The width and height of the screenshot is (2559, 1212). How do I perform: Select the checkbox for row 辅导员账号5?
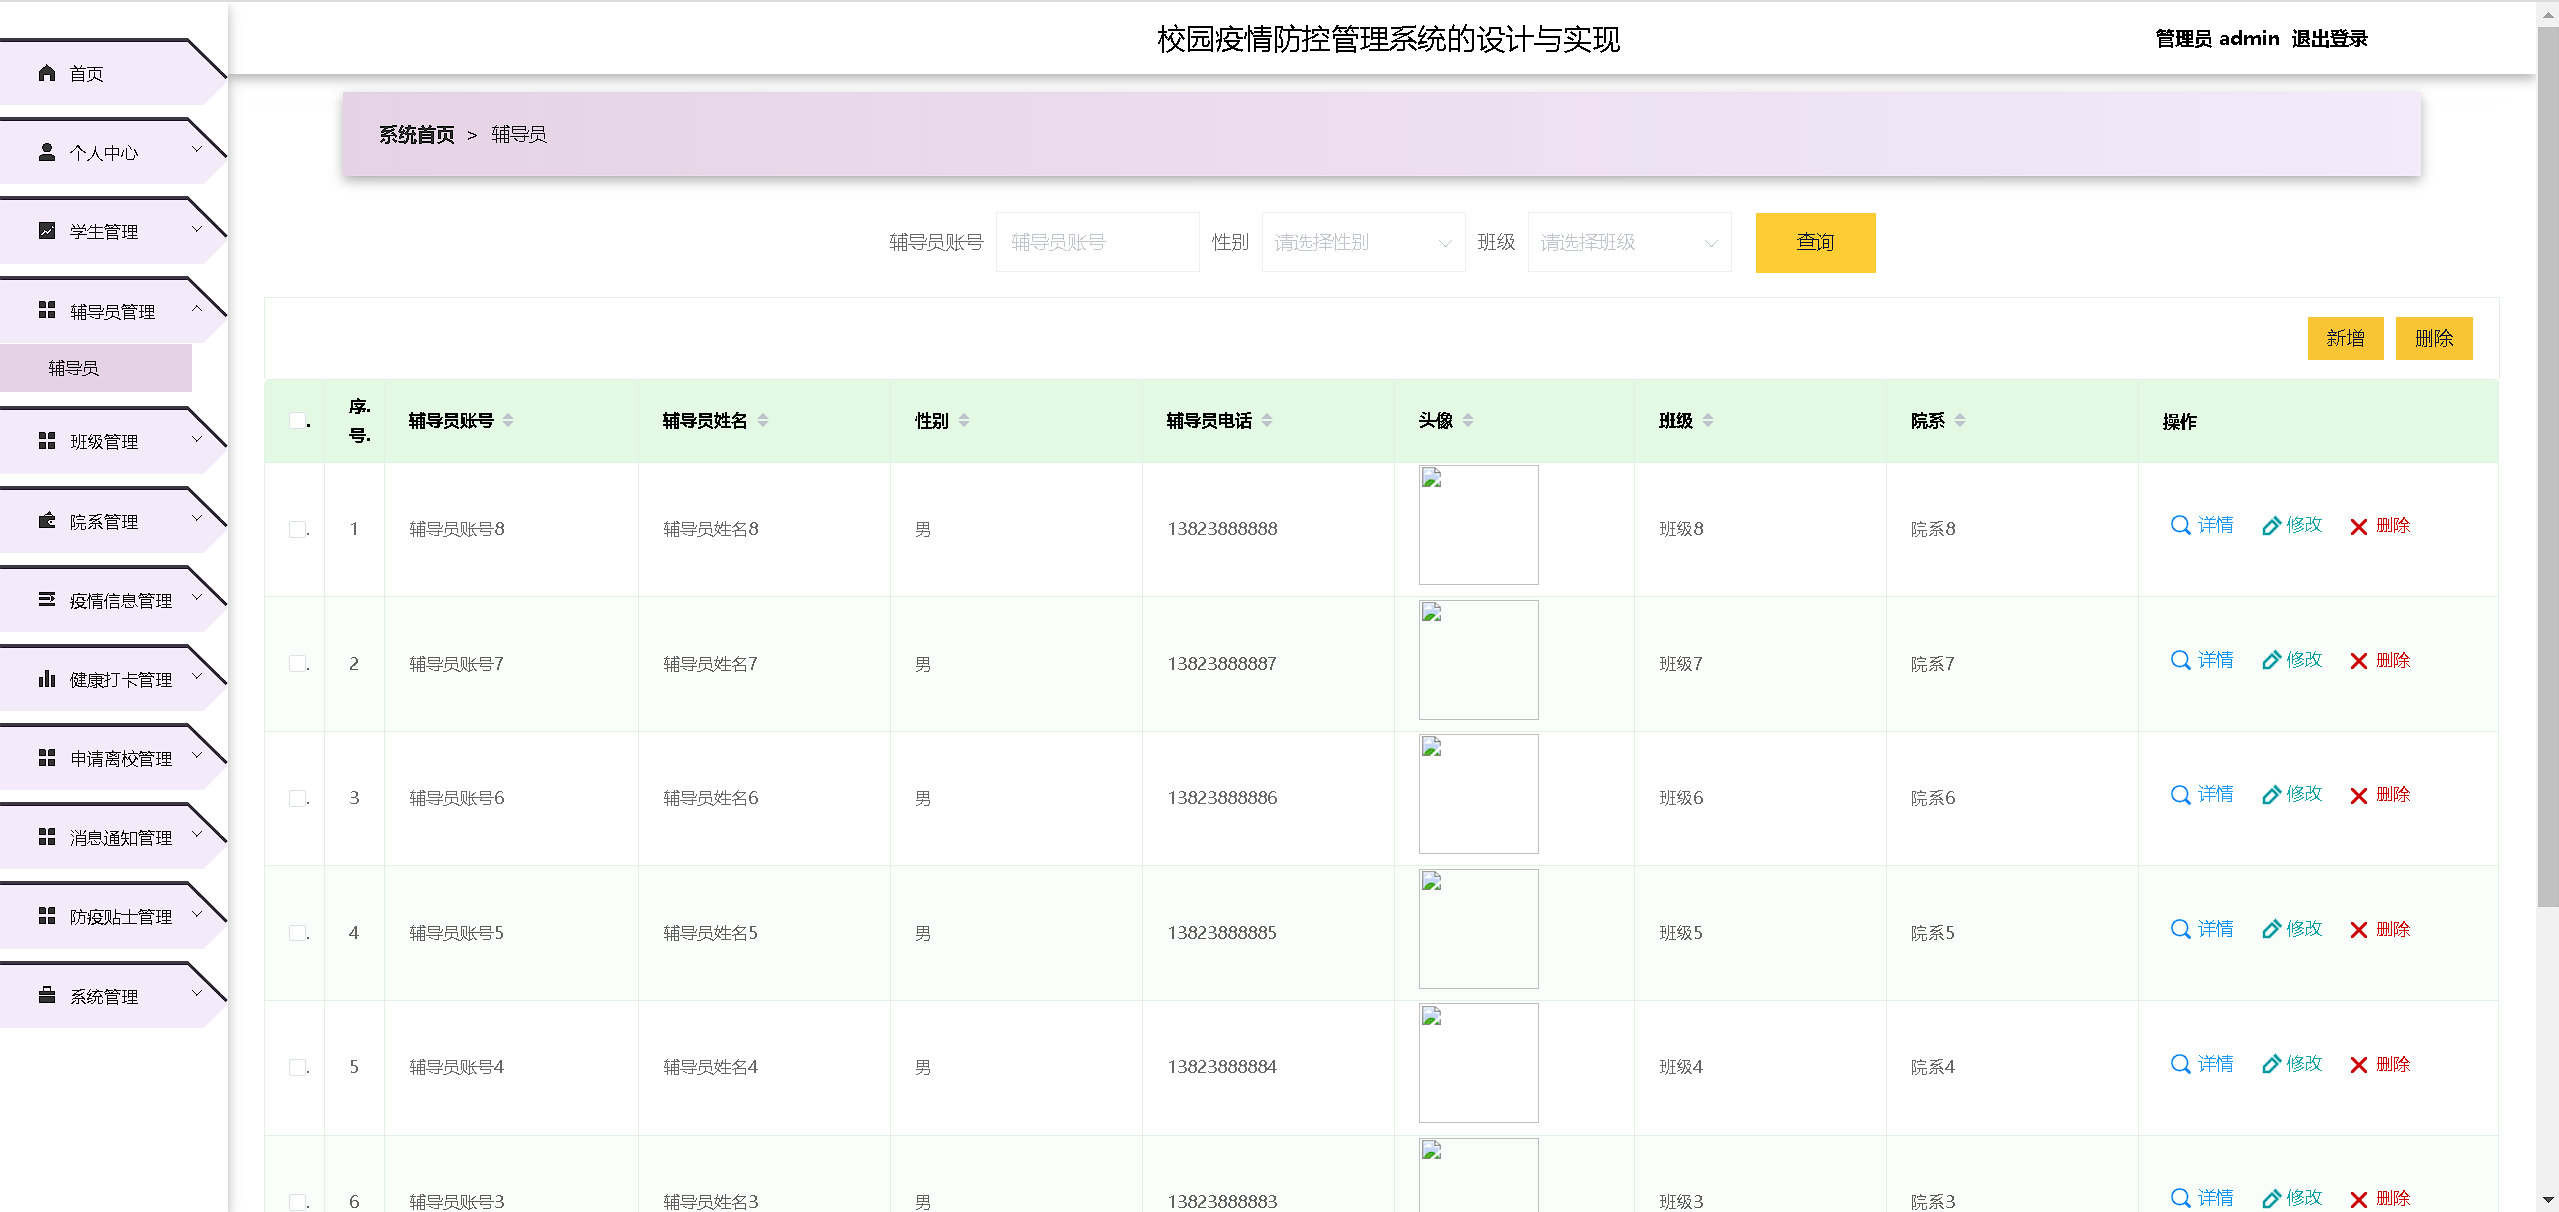coord(297,933)
